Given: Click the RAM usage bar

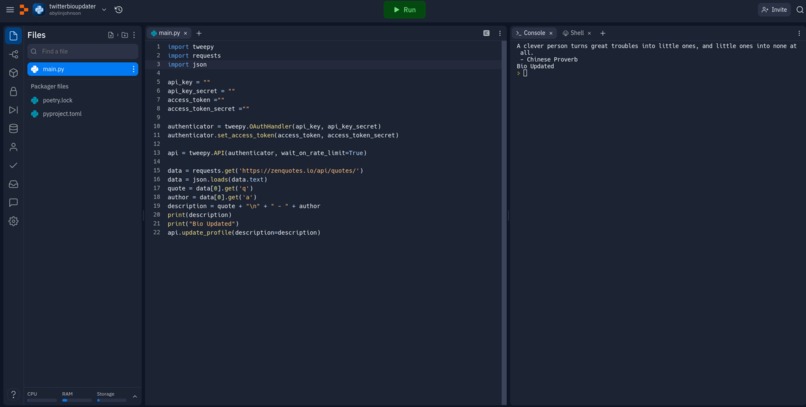Looking at the screenshot, I should pos(77,400).
